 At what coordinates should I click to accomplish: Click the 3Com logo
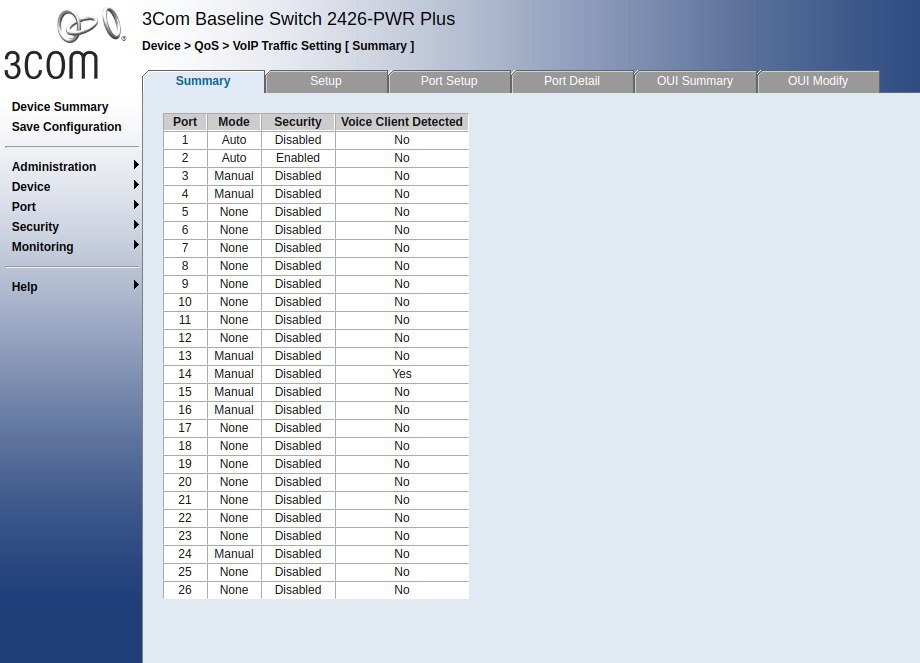pos(64,44)
